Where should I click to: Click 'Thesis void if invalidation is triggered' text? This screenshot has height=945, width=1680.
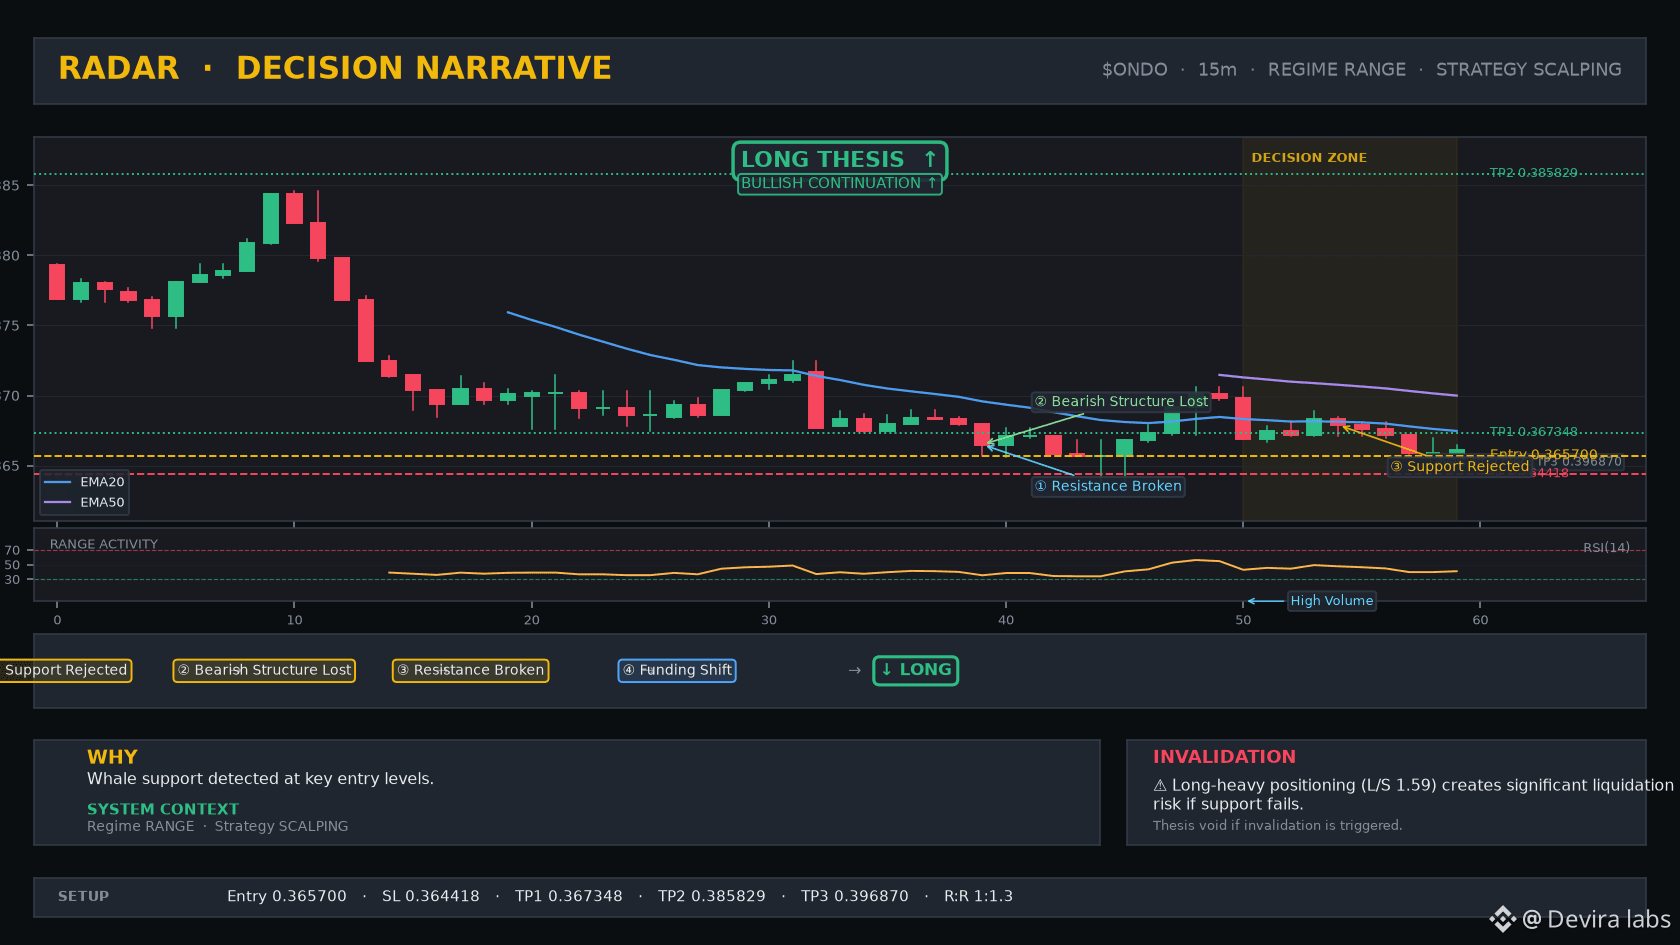point(1277,825)
